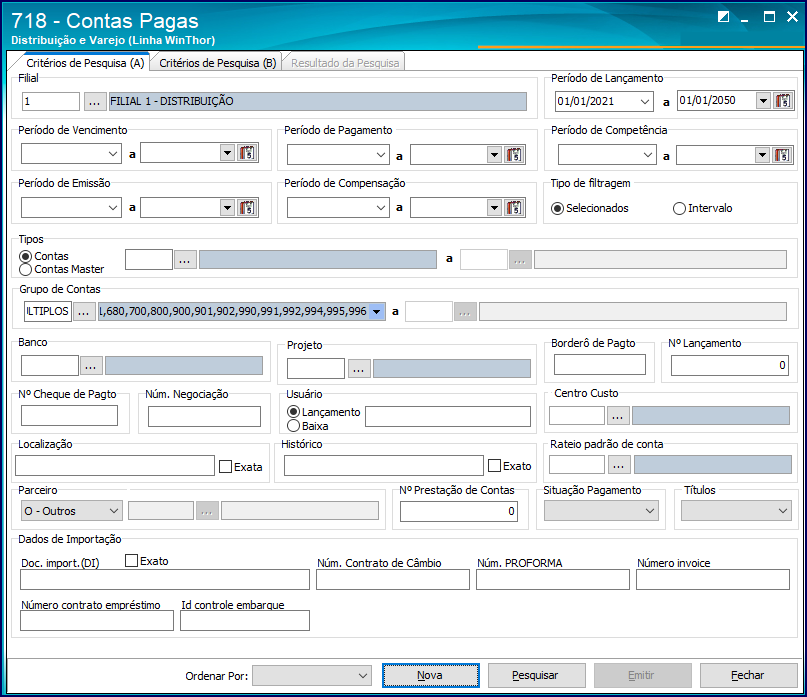Select Lançamento under Usuário
The width and height of the screenshot is (807, 697).
(x=324, y=412)
